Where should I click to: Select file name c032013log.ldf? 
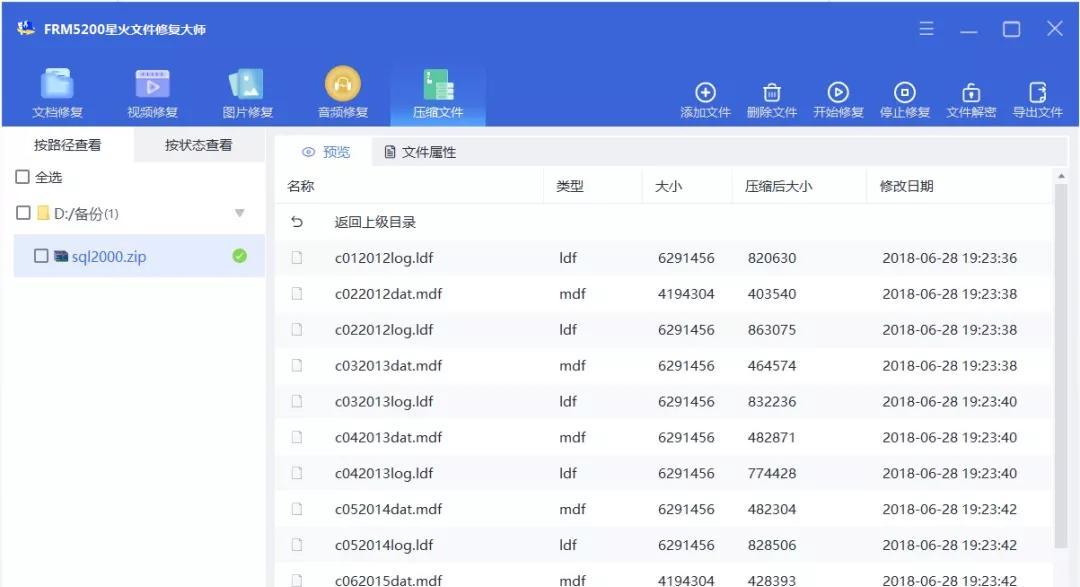[x=384, y=401]
